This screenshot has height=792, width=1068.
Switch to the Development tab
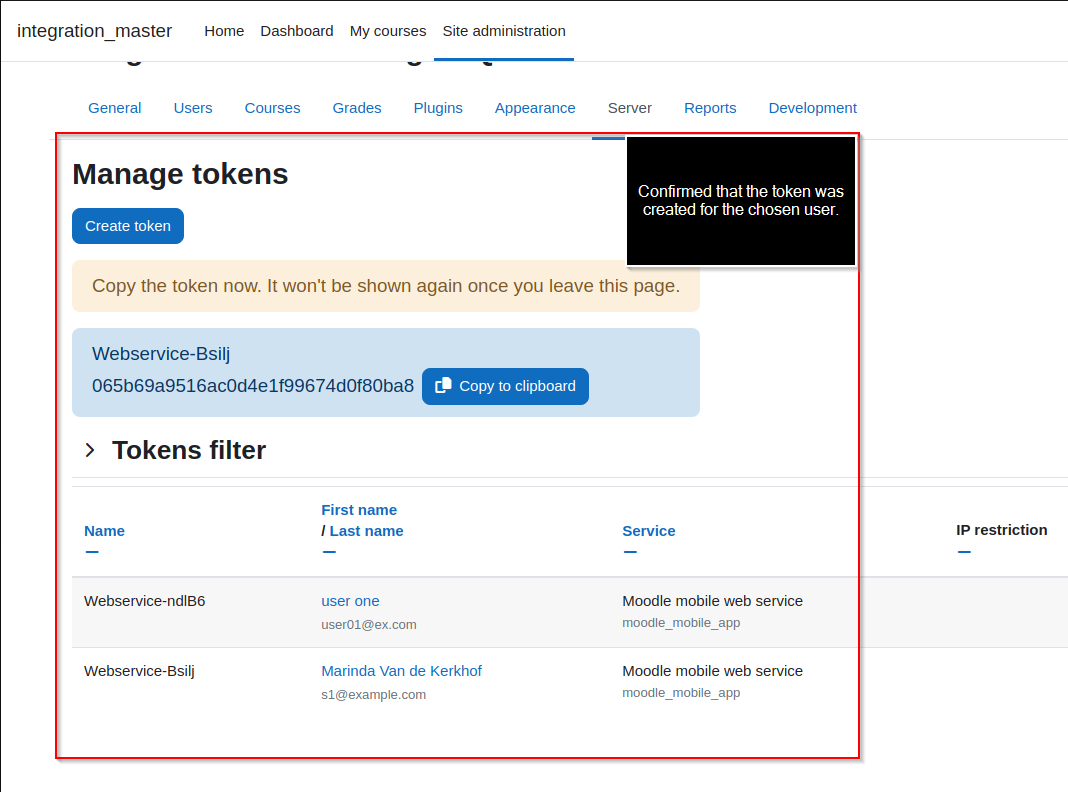click(x=813, y=108)
